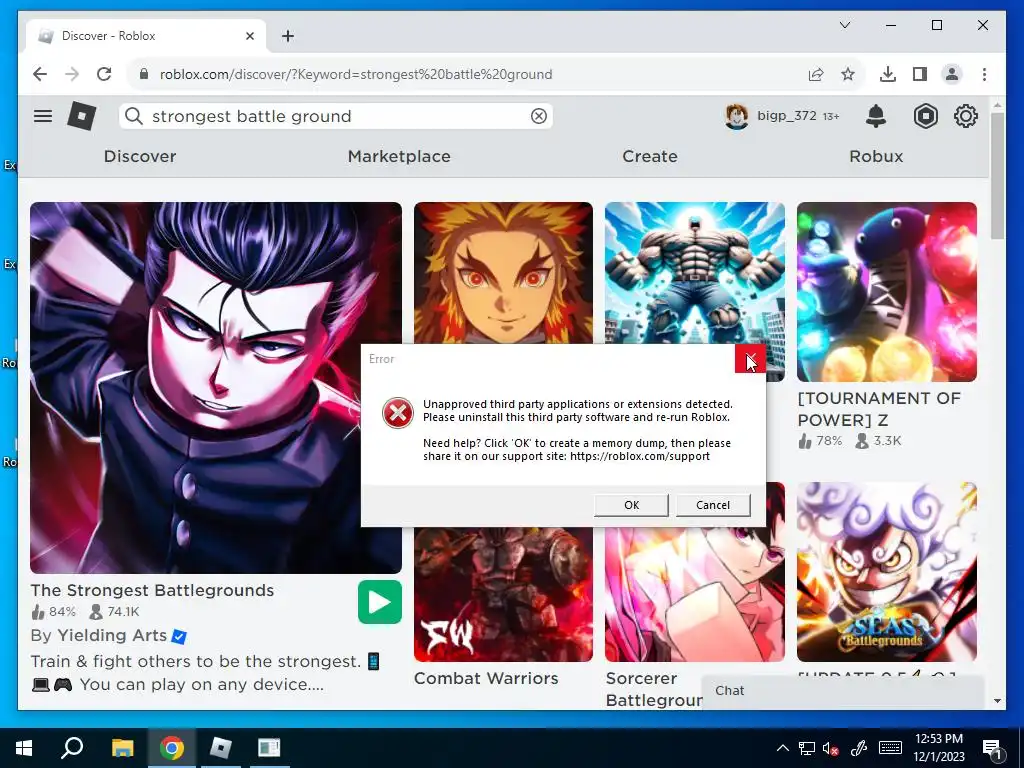Clear the search text with the X icon
Image resolution: width=1024 pixels, height=768 pixels.
pyautogui.click(x=539, y=116)
